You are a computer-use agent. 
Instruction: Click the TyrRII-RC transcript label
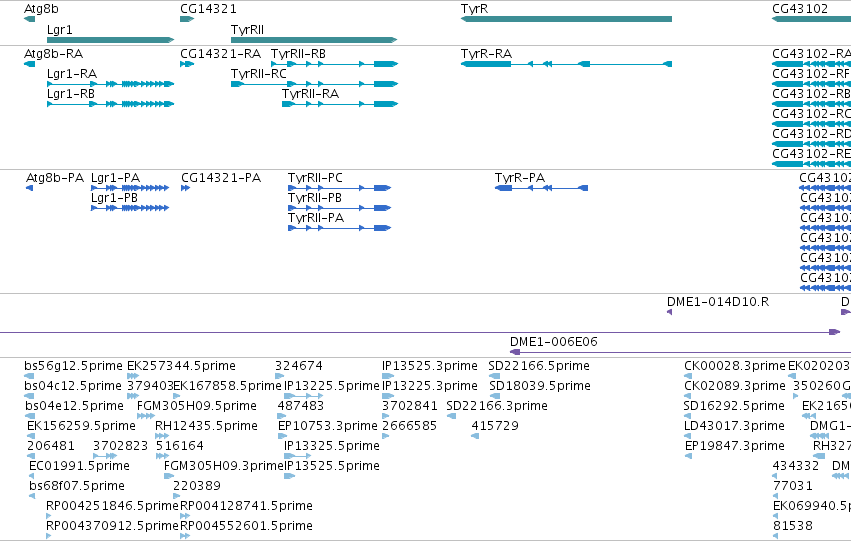tap(259, 74)
